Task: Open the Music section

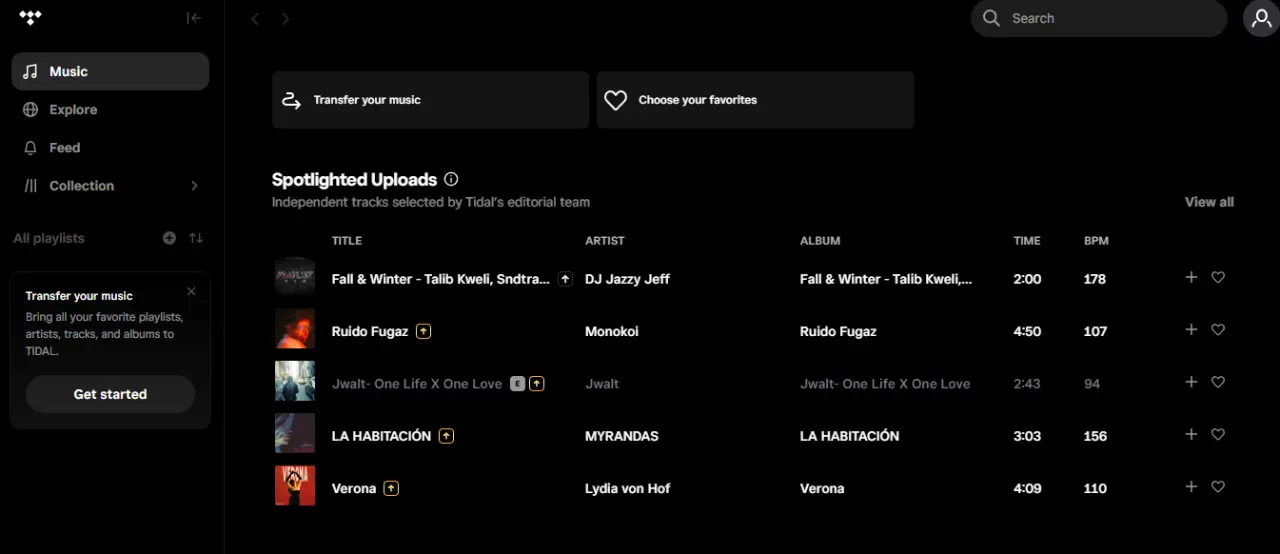Action: pyautogui.click(x=110, y=71)
